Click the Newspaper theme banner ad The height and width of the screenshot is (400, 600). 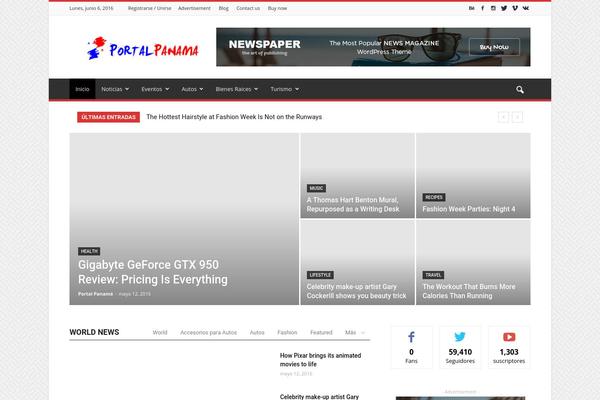pos(373,47)
